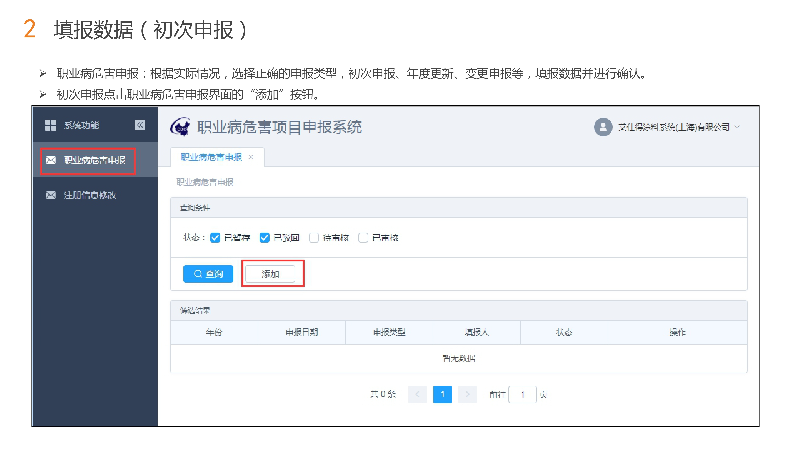
Task: Click the 填报人 column header
Action: [477, 333]
